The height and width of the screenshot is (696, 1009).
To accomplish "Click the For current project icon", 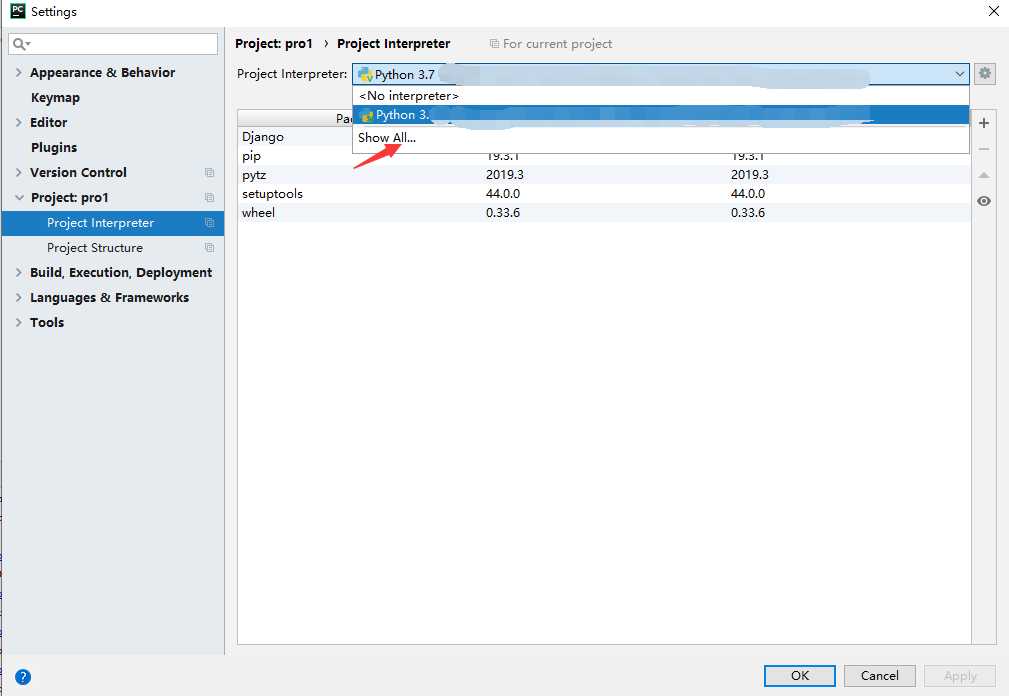I will tap(494, 44).
